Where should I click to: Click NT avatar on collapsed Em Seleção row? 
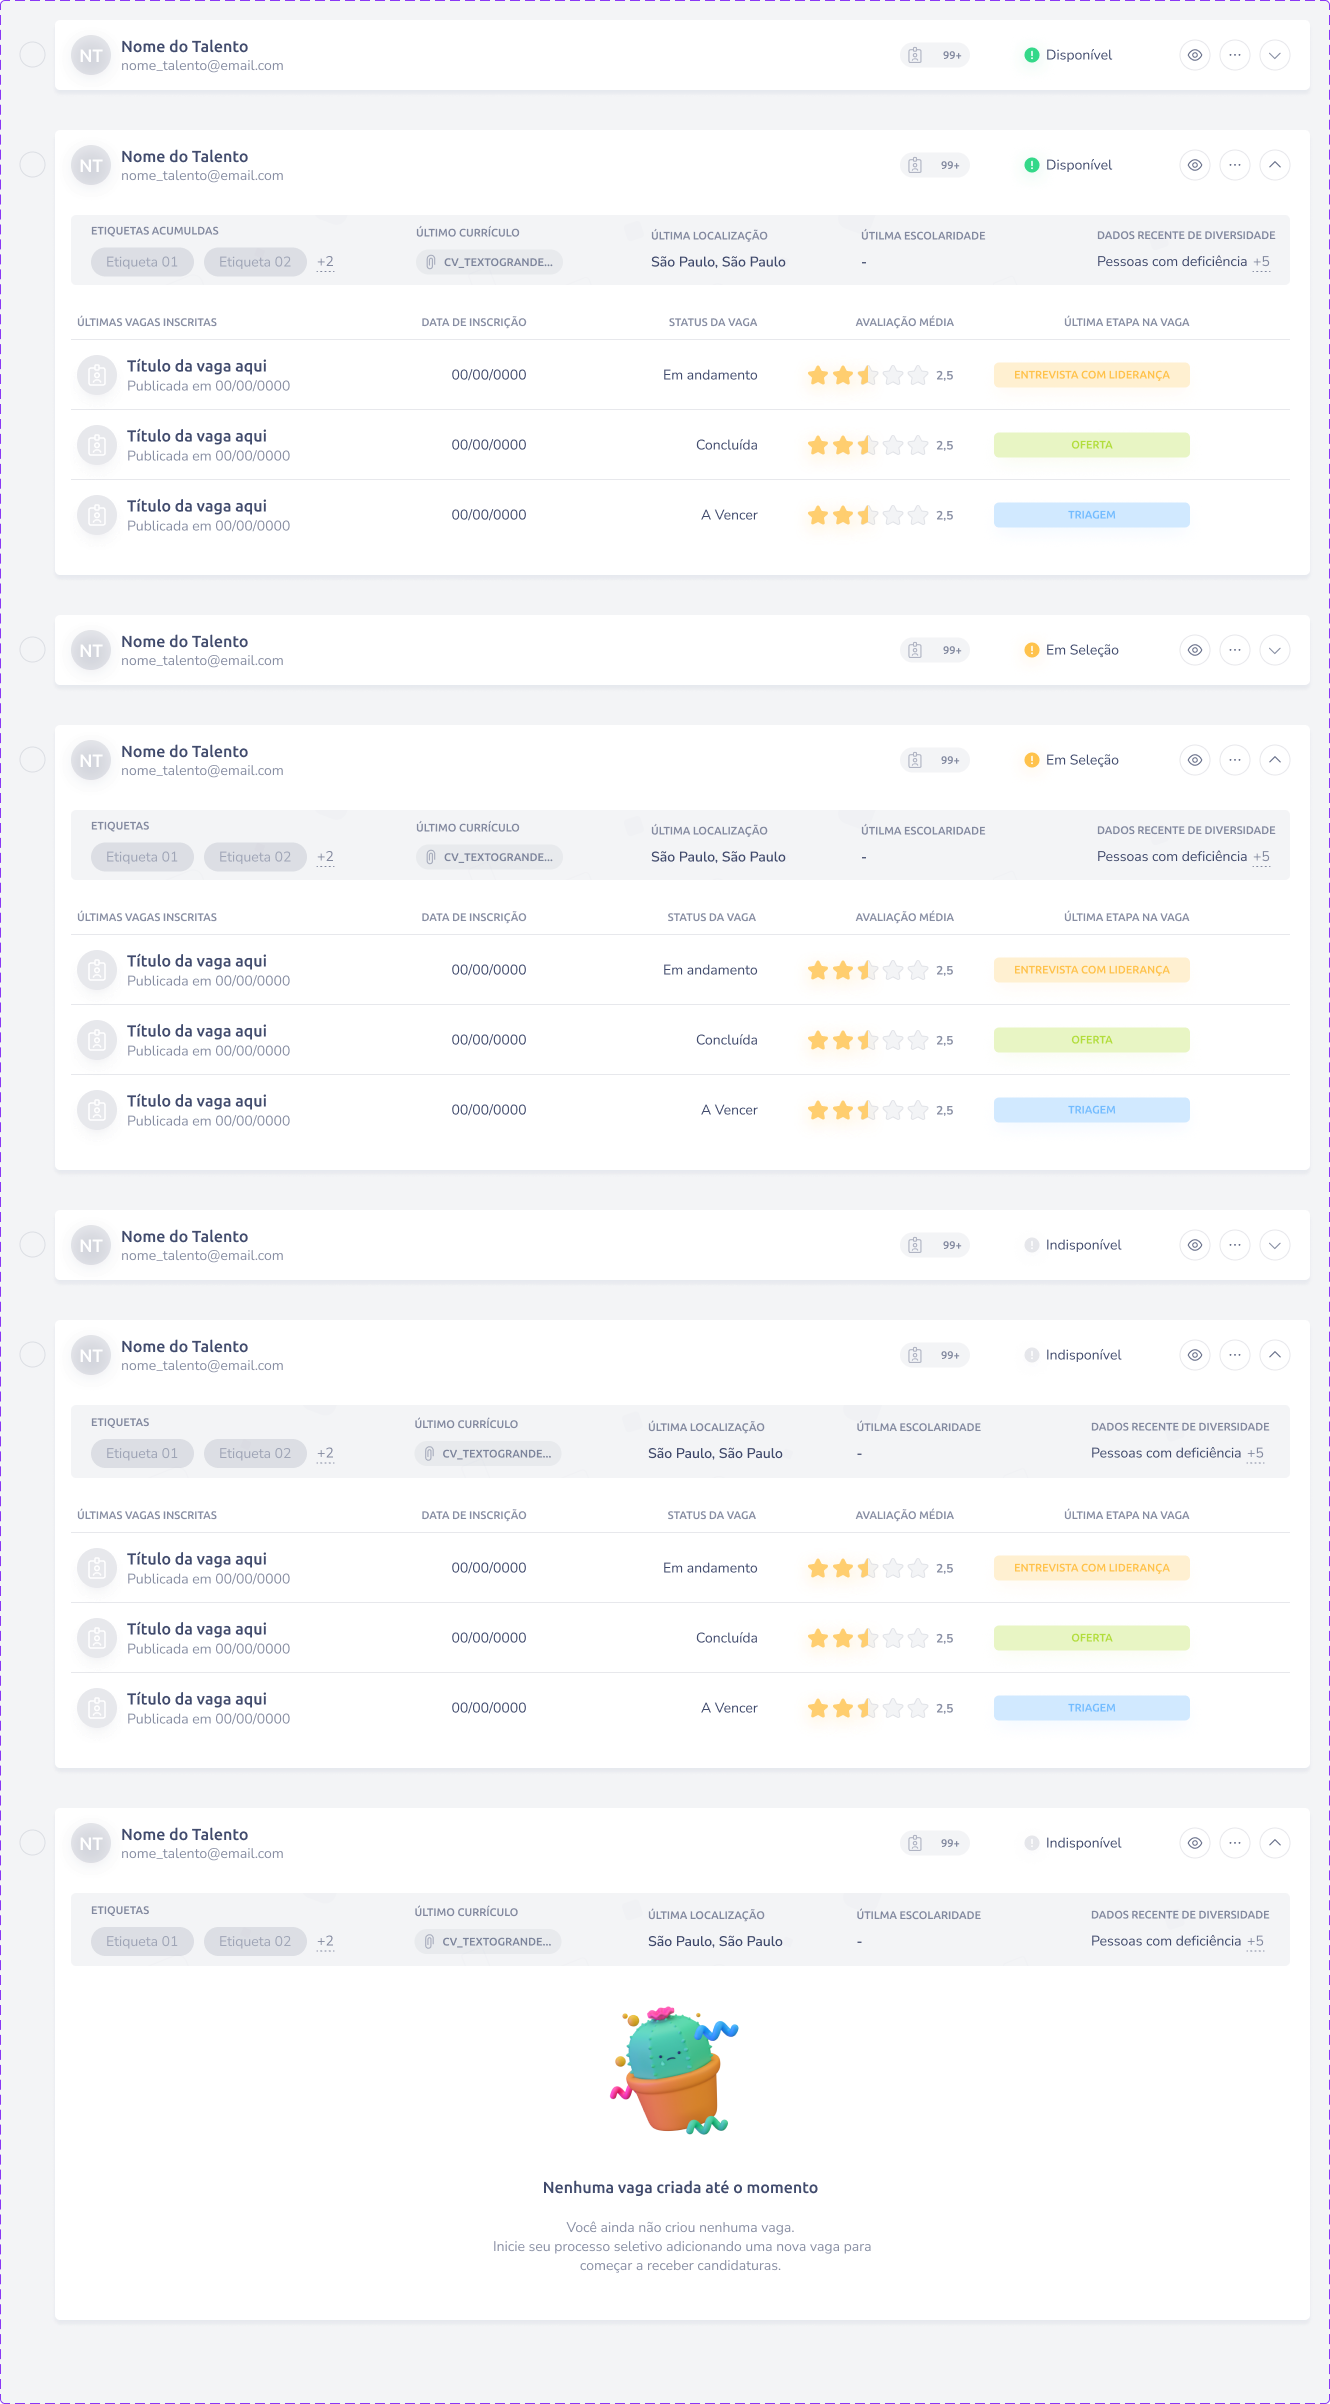[91, 650]
